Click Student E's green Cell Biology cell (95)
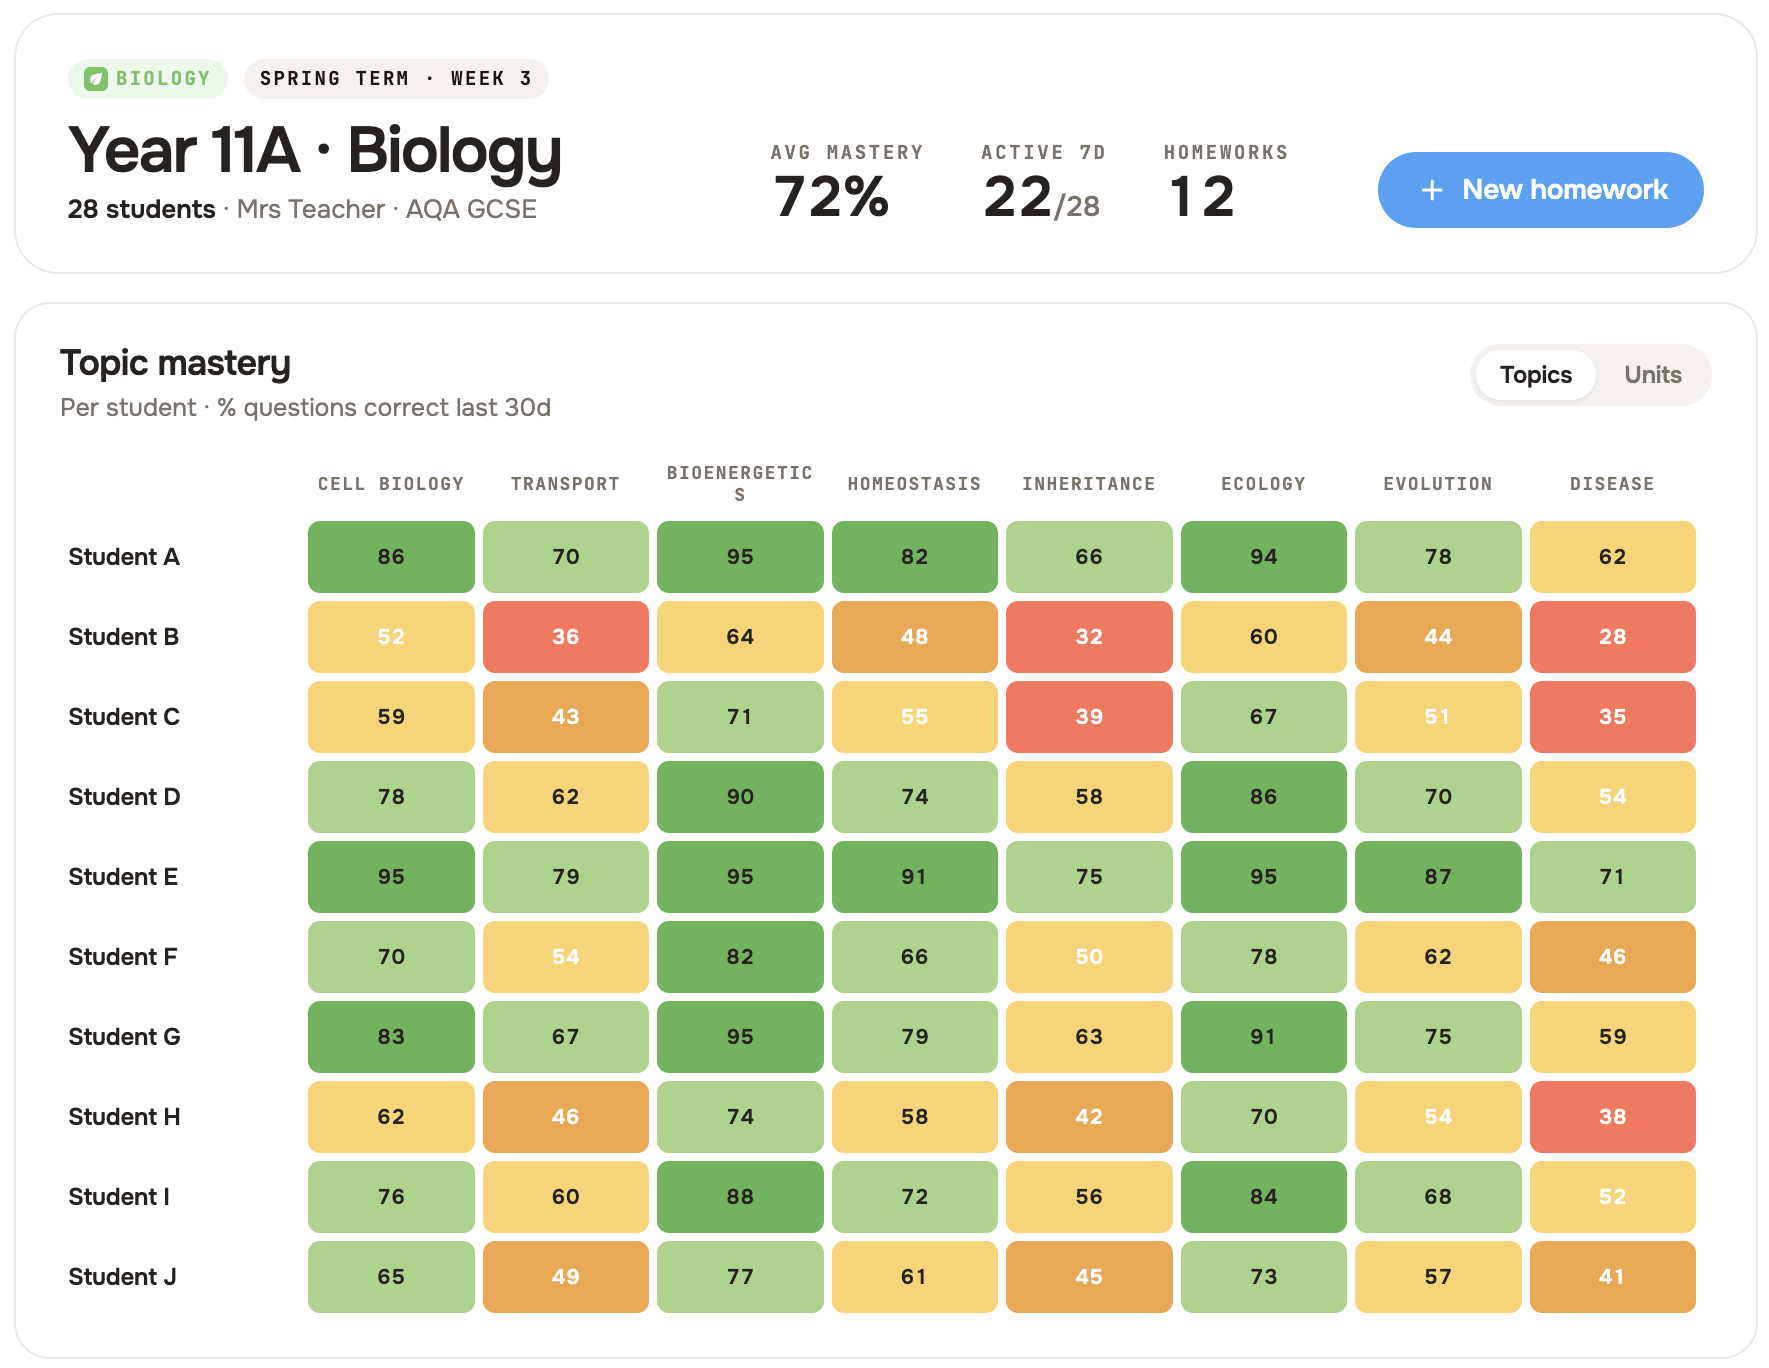The width and height of the screenshot is (1769, 1368). [x=391, y=877]
